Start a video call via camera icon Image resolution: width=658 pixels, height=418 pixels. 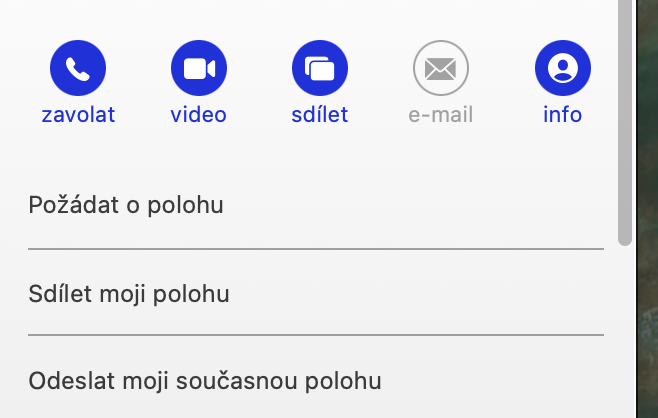coord(199,68)
